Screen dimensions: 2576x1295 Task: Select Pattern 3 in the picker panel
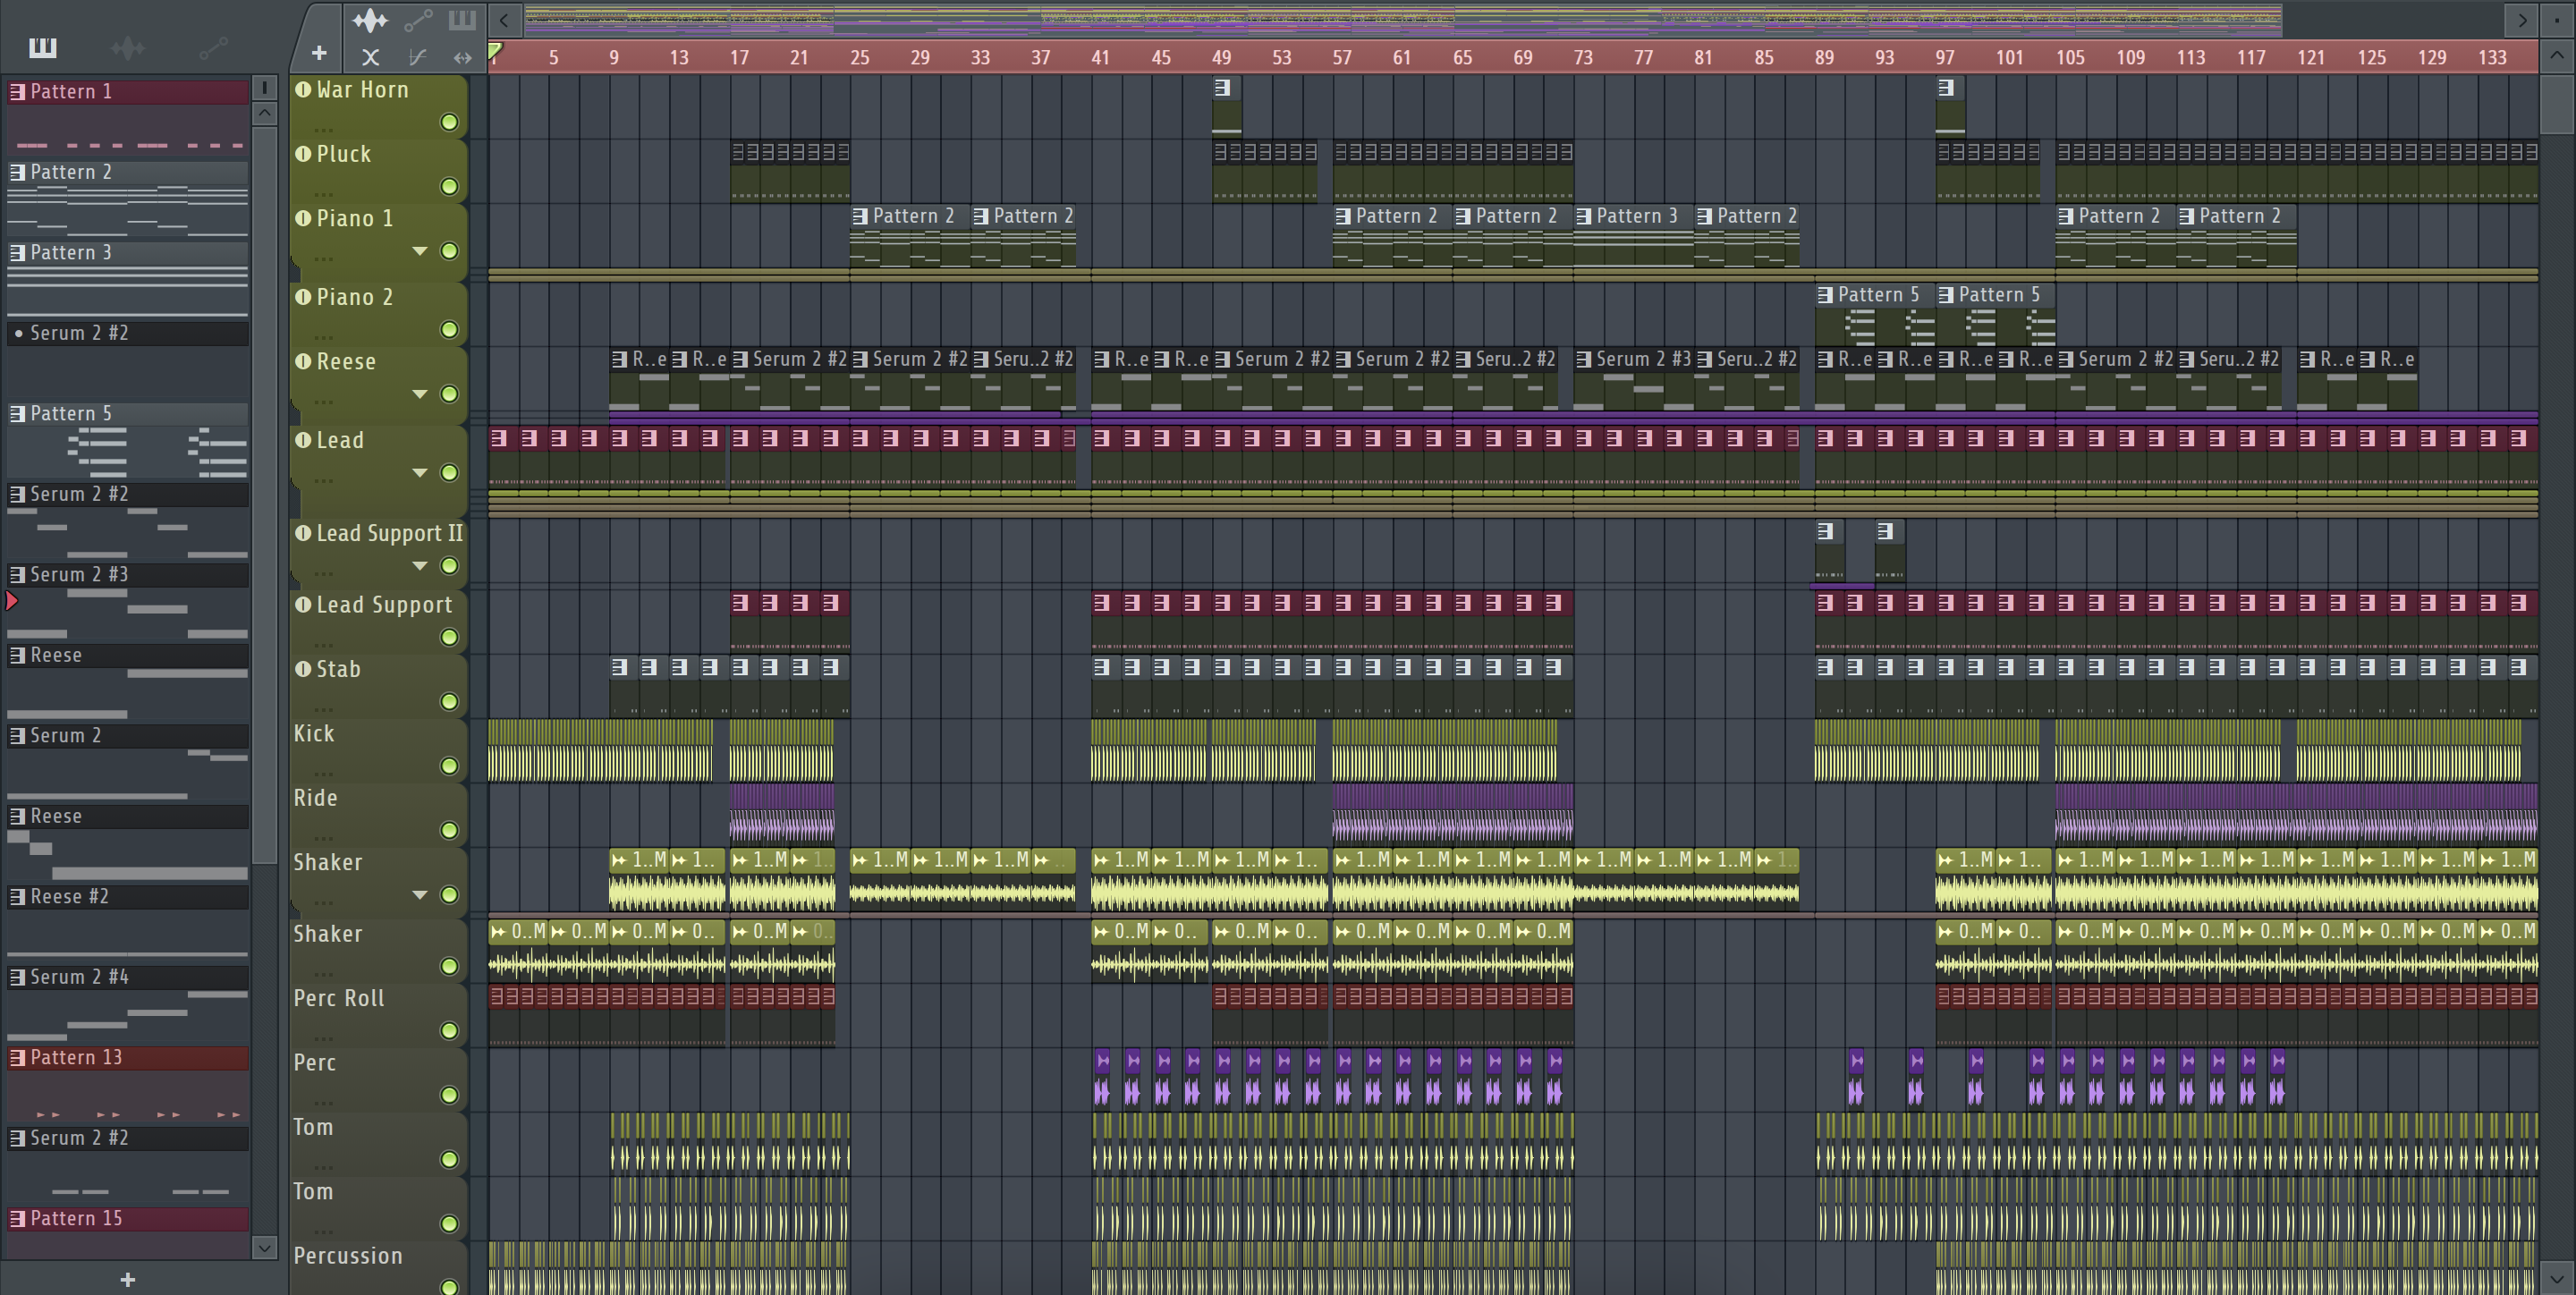128,252
